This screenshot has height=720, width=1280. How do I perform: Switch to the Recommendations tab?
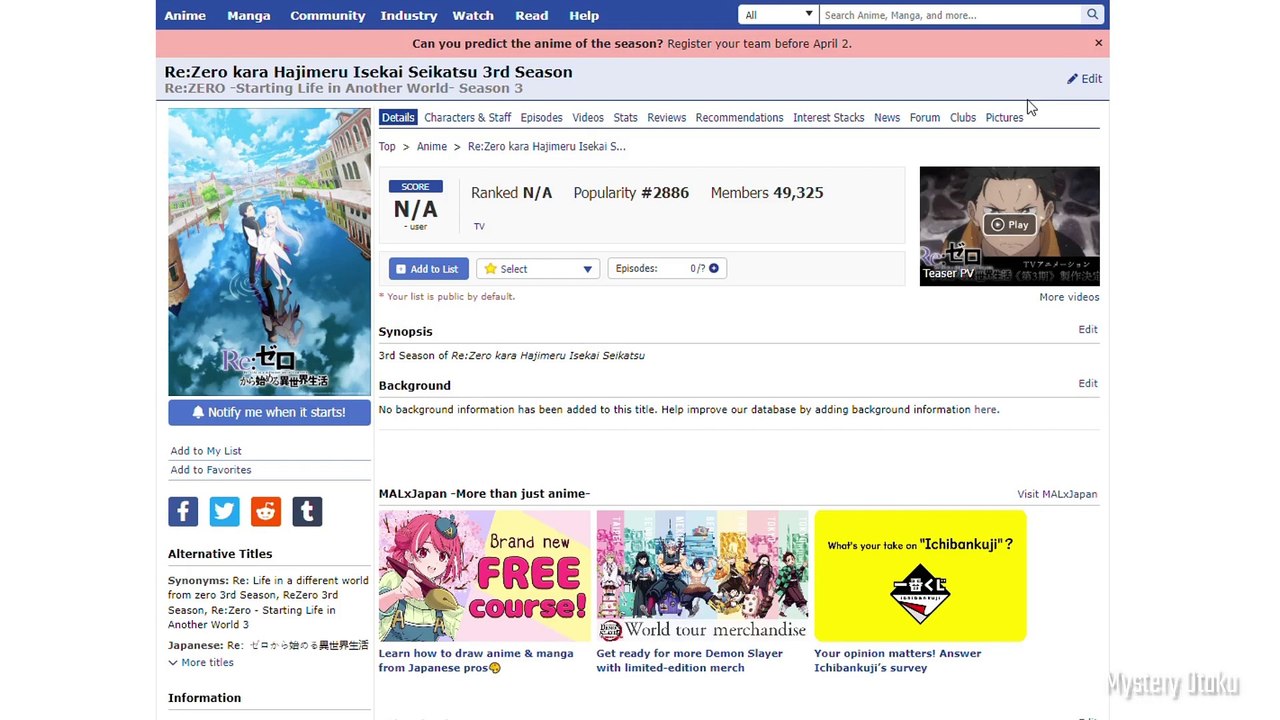tap(739, 118)
